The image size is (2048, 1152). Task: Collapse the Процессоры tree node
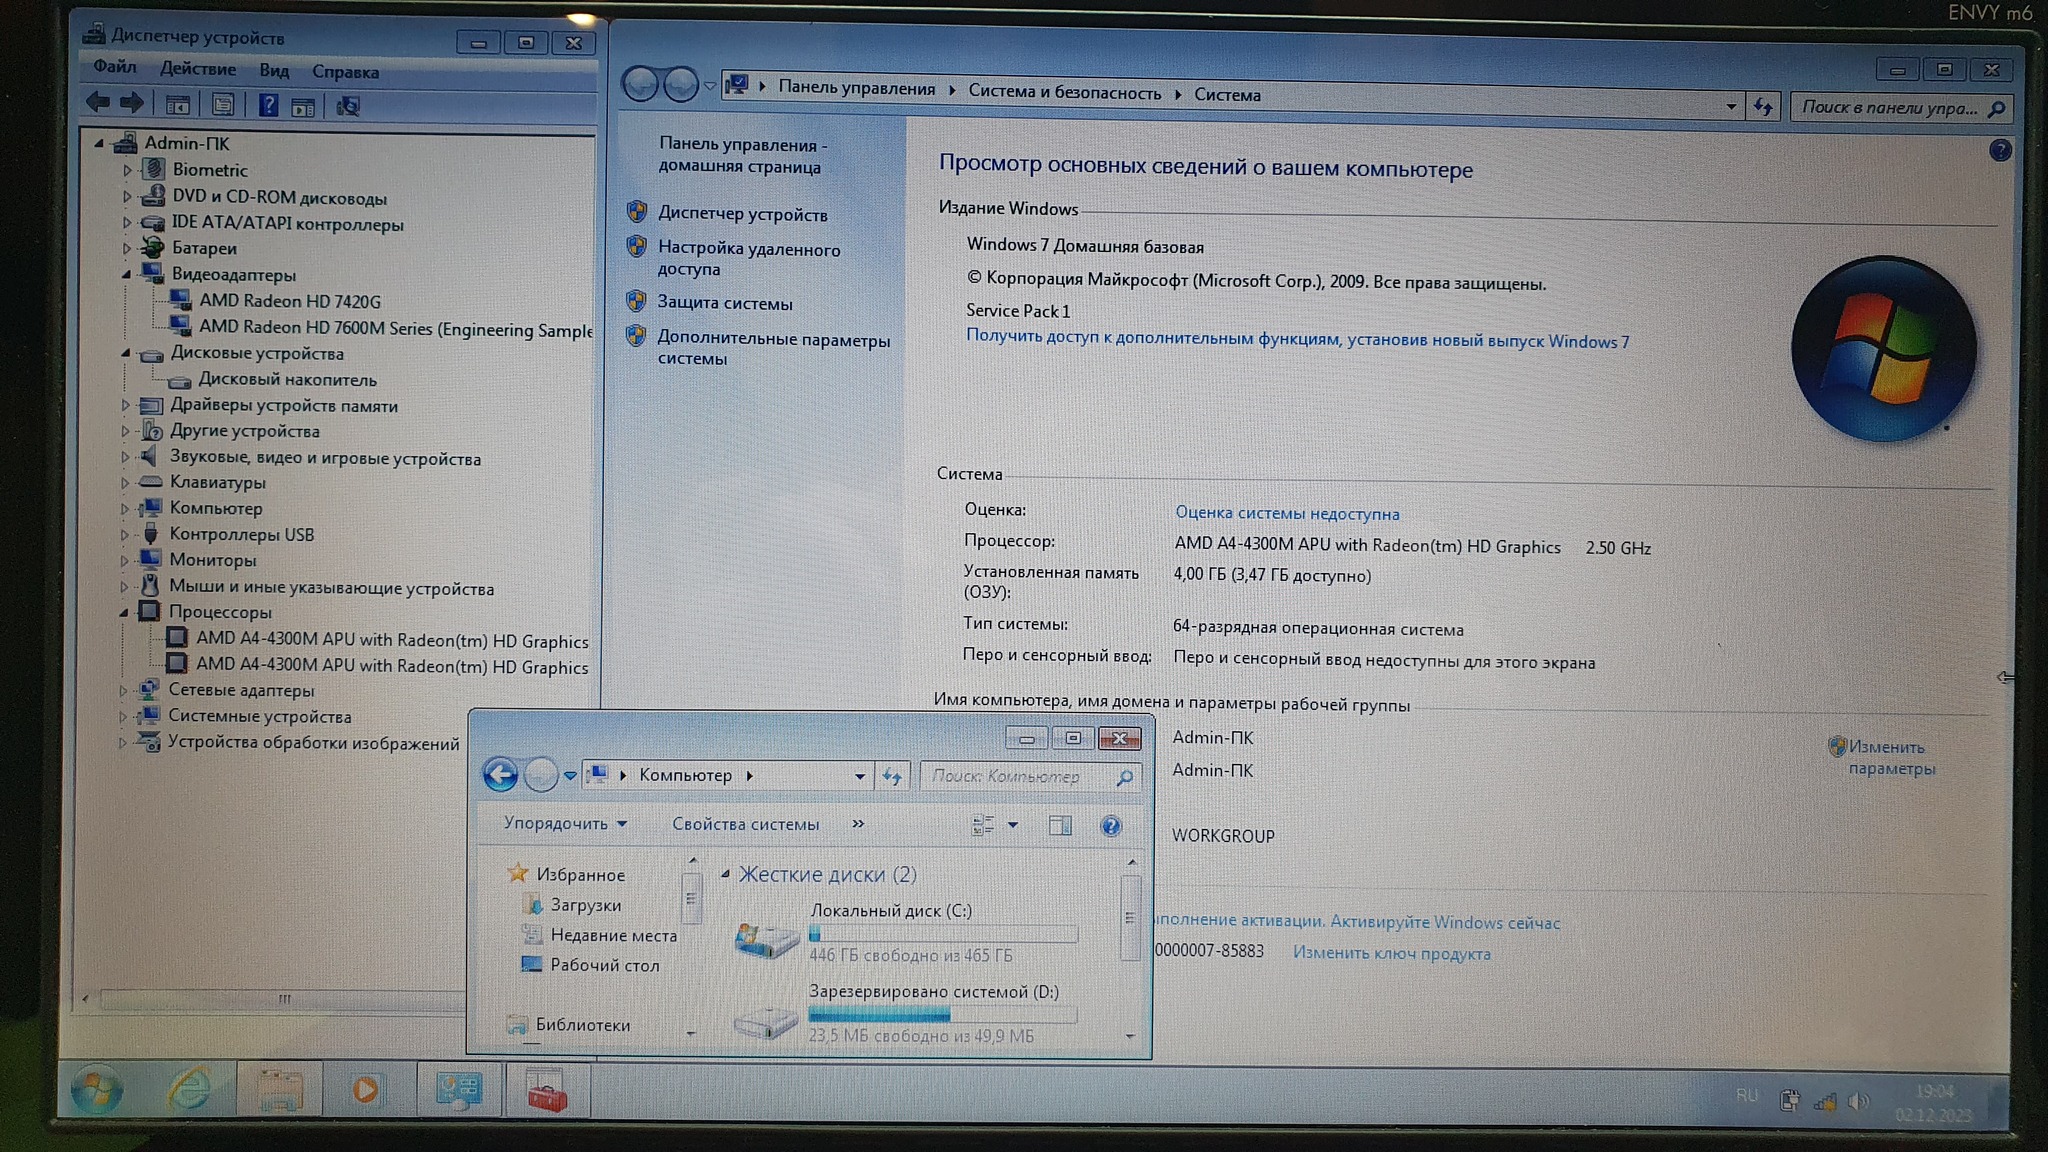(x=125, y=612)
